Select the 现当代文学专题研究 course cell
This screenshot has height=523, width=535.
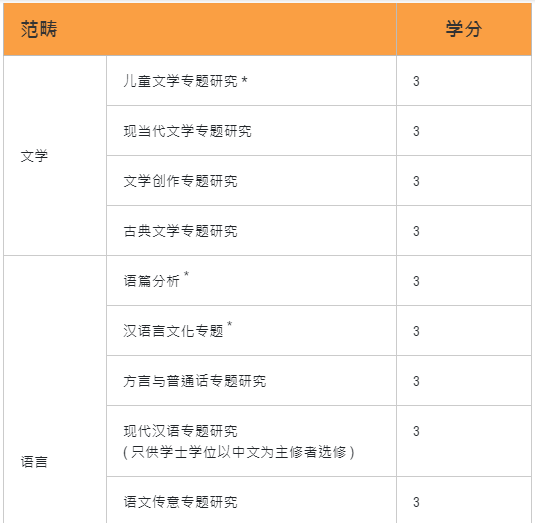tap(251, 131)
